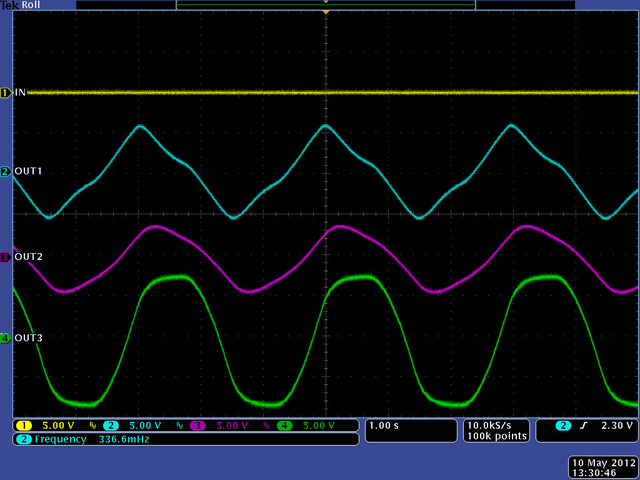This screenshot has width=640, height=480.
Task: Click the OUT3 waveform label
Action: tap(28, 339)
